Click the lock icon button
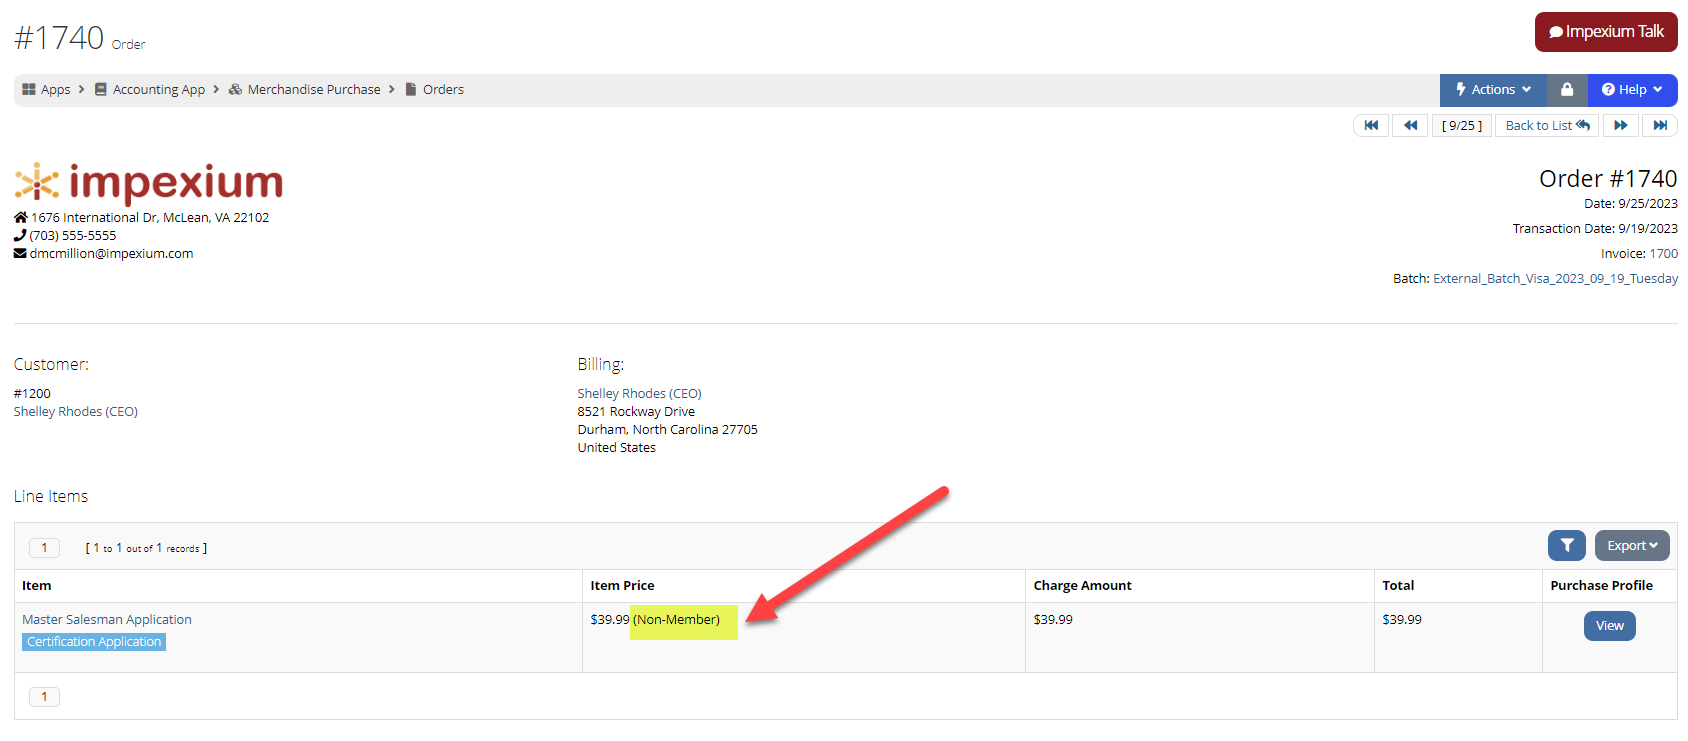The width and height of the screenshot is (1688, 741). (1567, 90)
